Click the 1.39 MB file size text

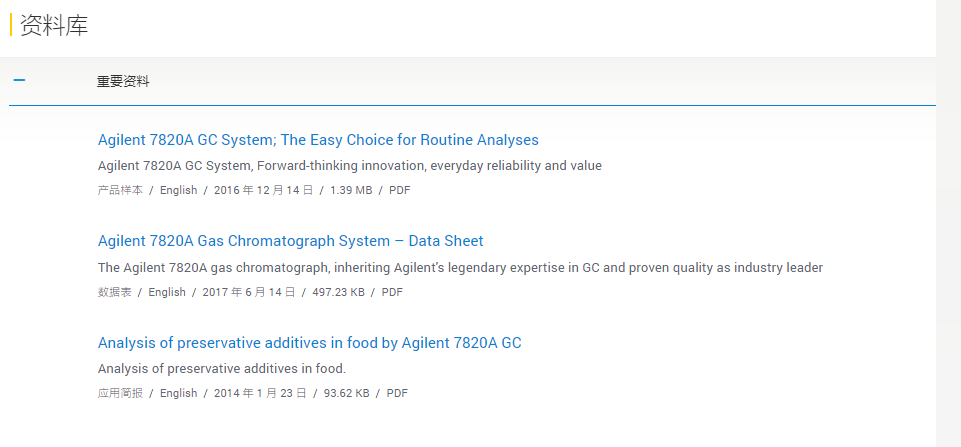(351, 190)
